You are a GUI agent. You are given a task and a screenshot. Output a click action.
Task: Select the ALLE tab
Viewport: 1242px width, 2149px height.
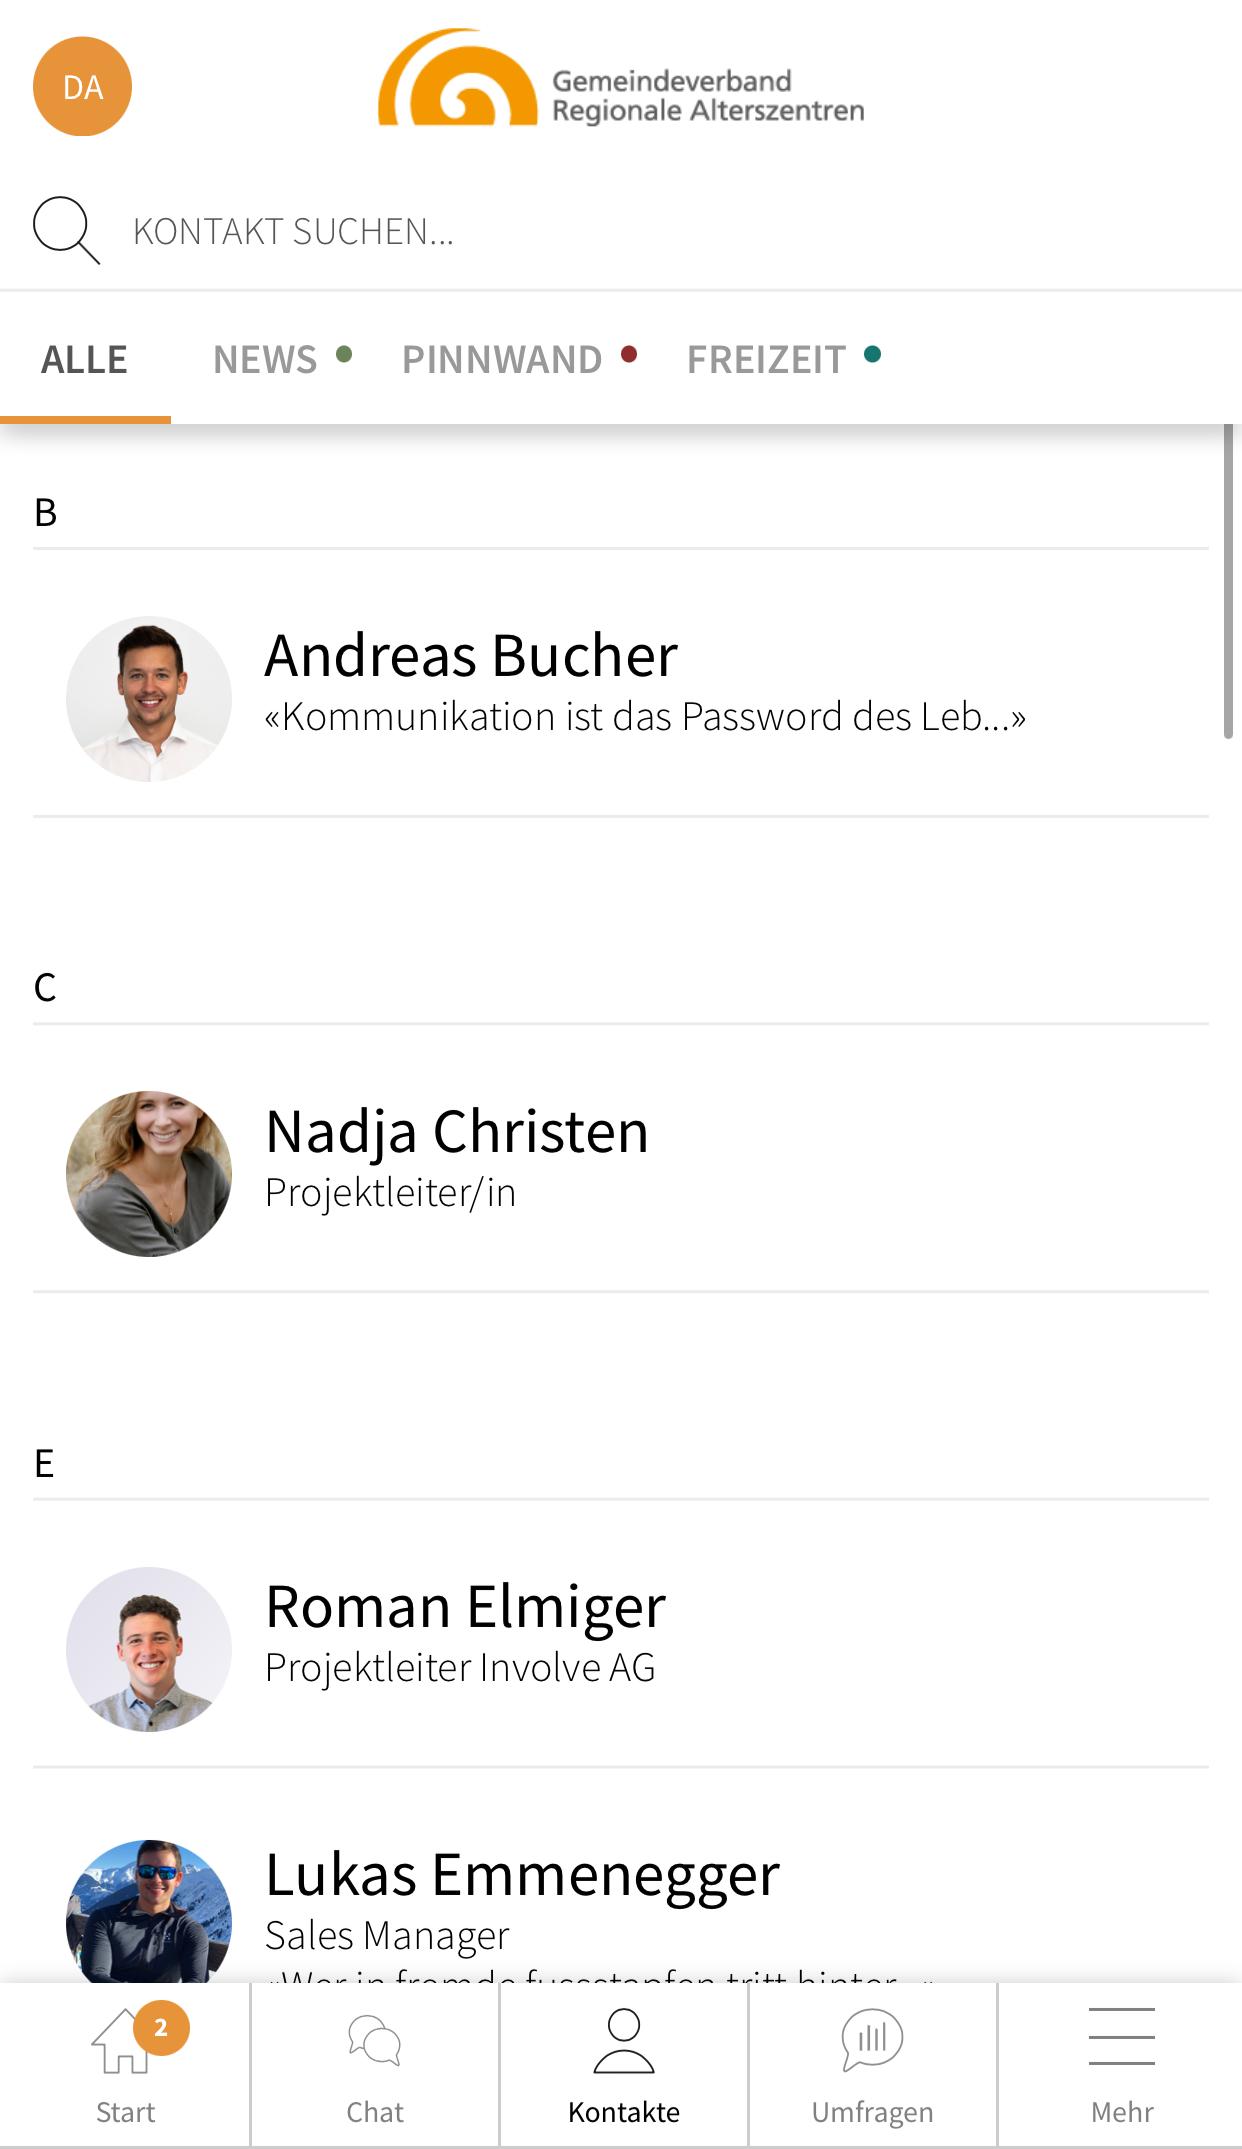click(85, 359)
